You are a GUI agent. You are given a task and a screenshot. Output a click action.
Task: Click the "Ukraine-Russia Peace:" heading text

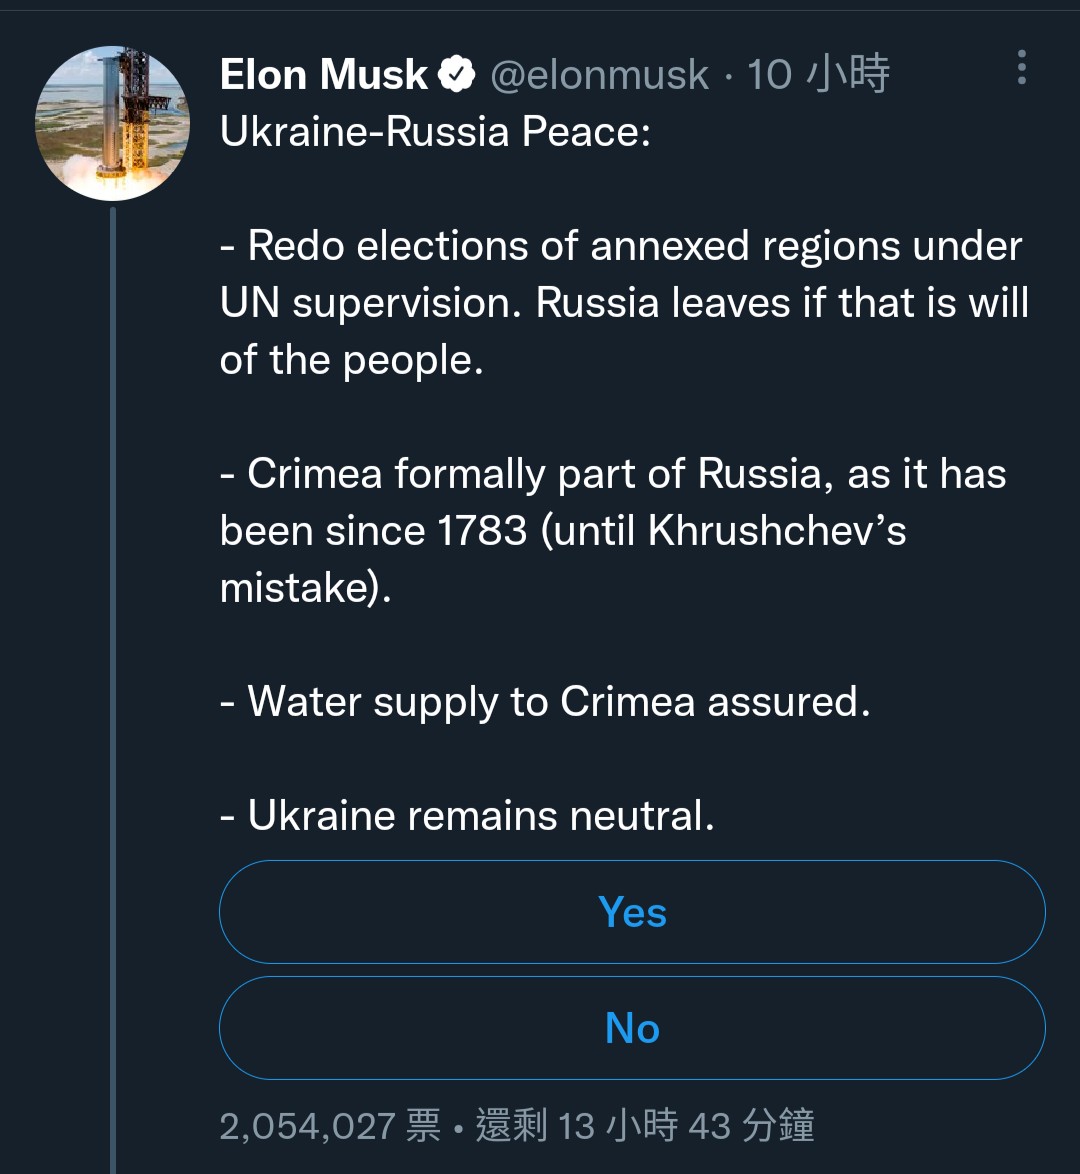tap(435, 132)
